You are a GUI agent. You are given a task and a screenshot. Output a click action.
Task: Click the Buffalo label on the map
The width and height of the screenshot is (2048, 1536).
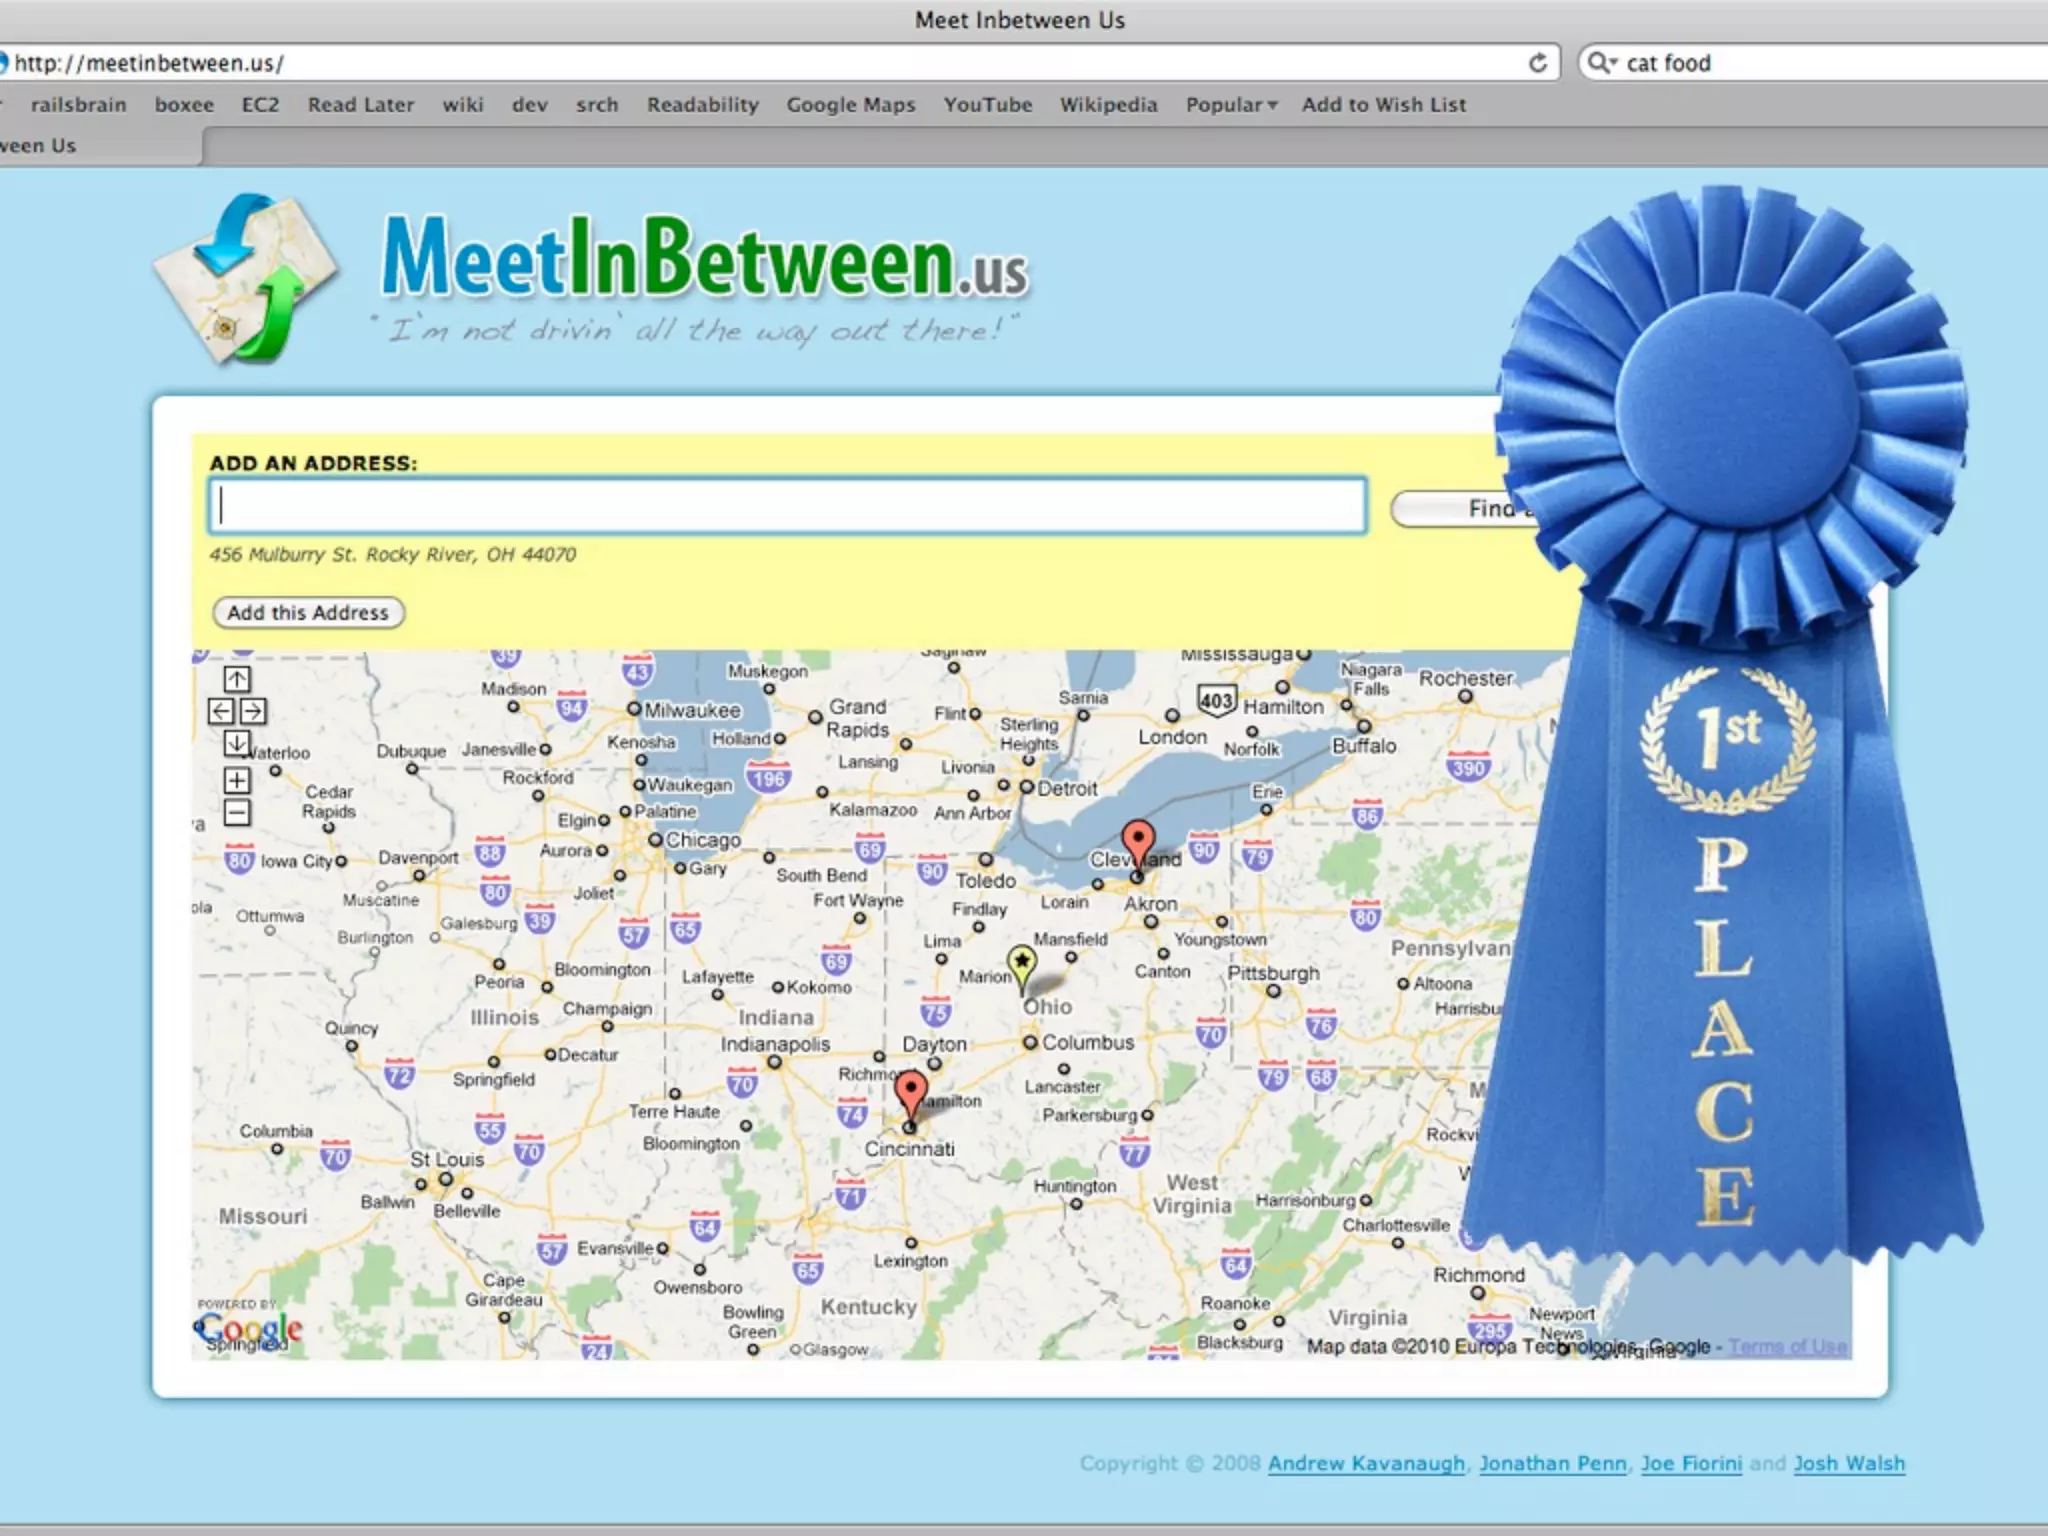tap(1364, 746)
